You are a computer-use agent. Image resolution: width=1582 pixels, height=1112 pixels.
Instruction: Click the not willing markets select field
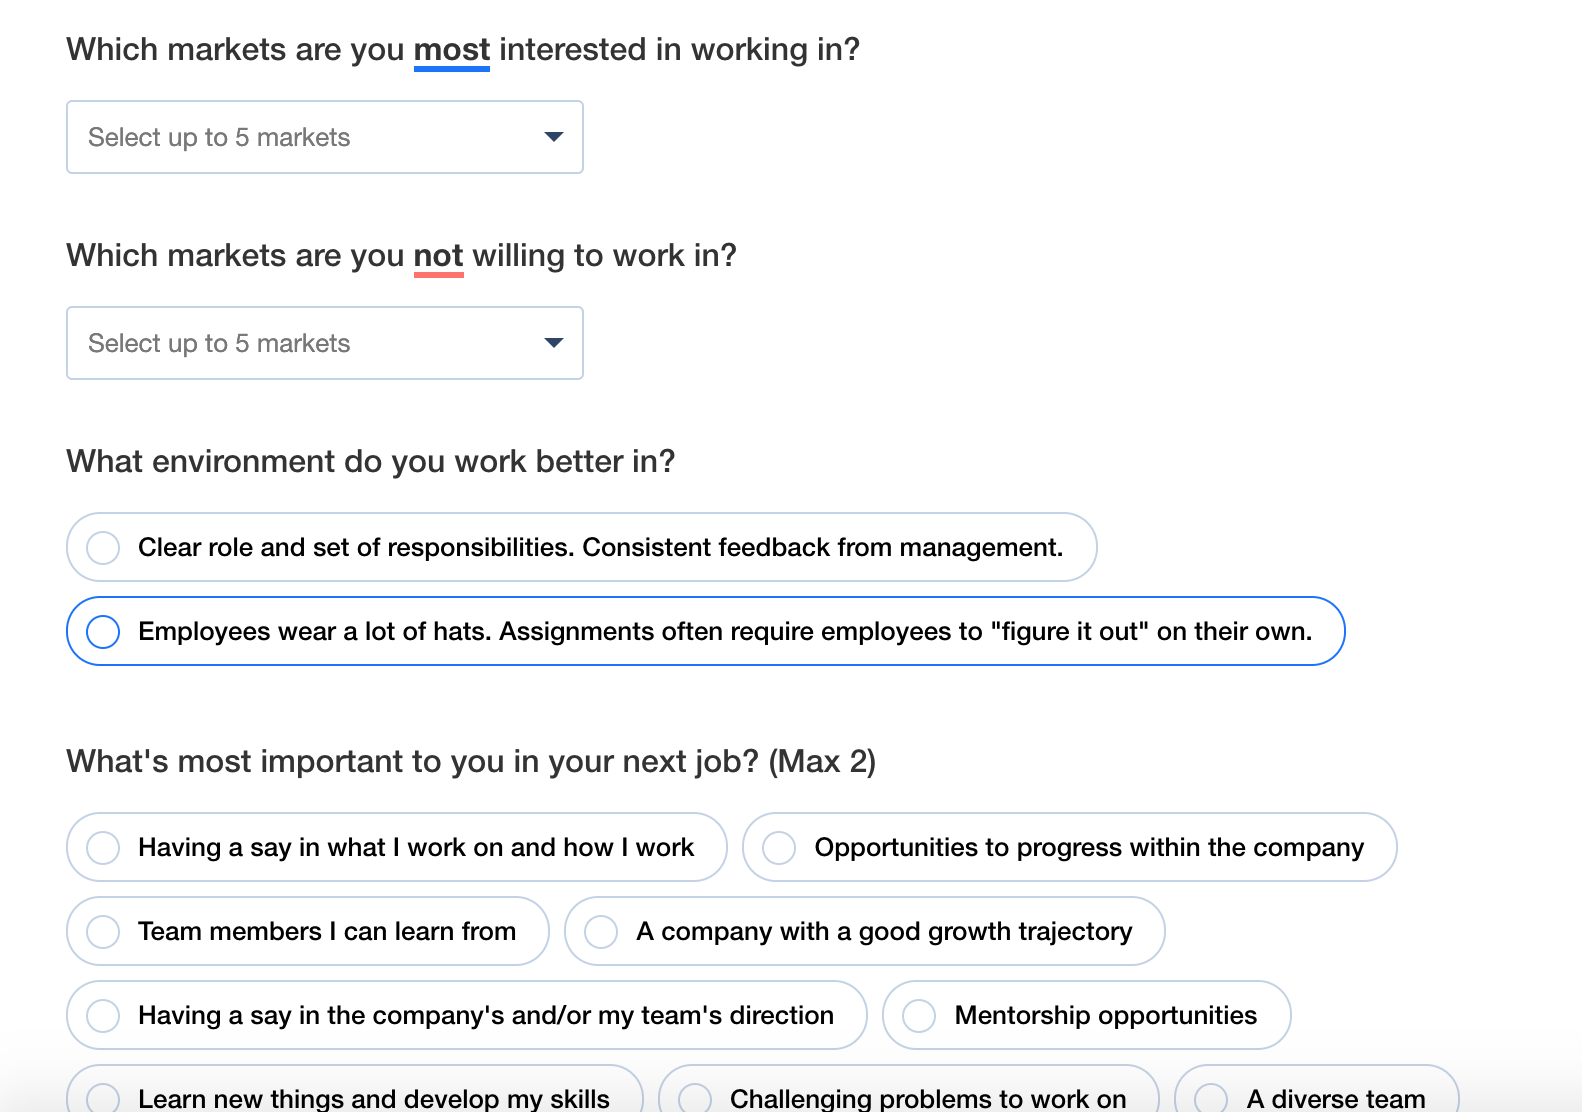[325, 343]
